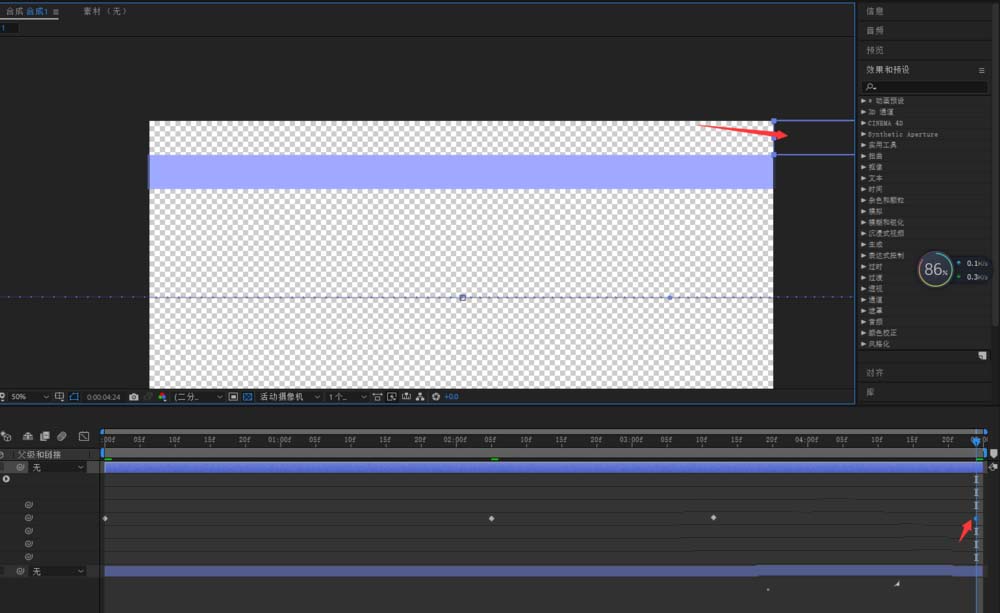Click the effects search field
The width and height of the screenshot is (1000, 613).
click(x=925, y=87)
